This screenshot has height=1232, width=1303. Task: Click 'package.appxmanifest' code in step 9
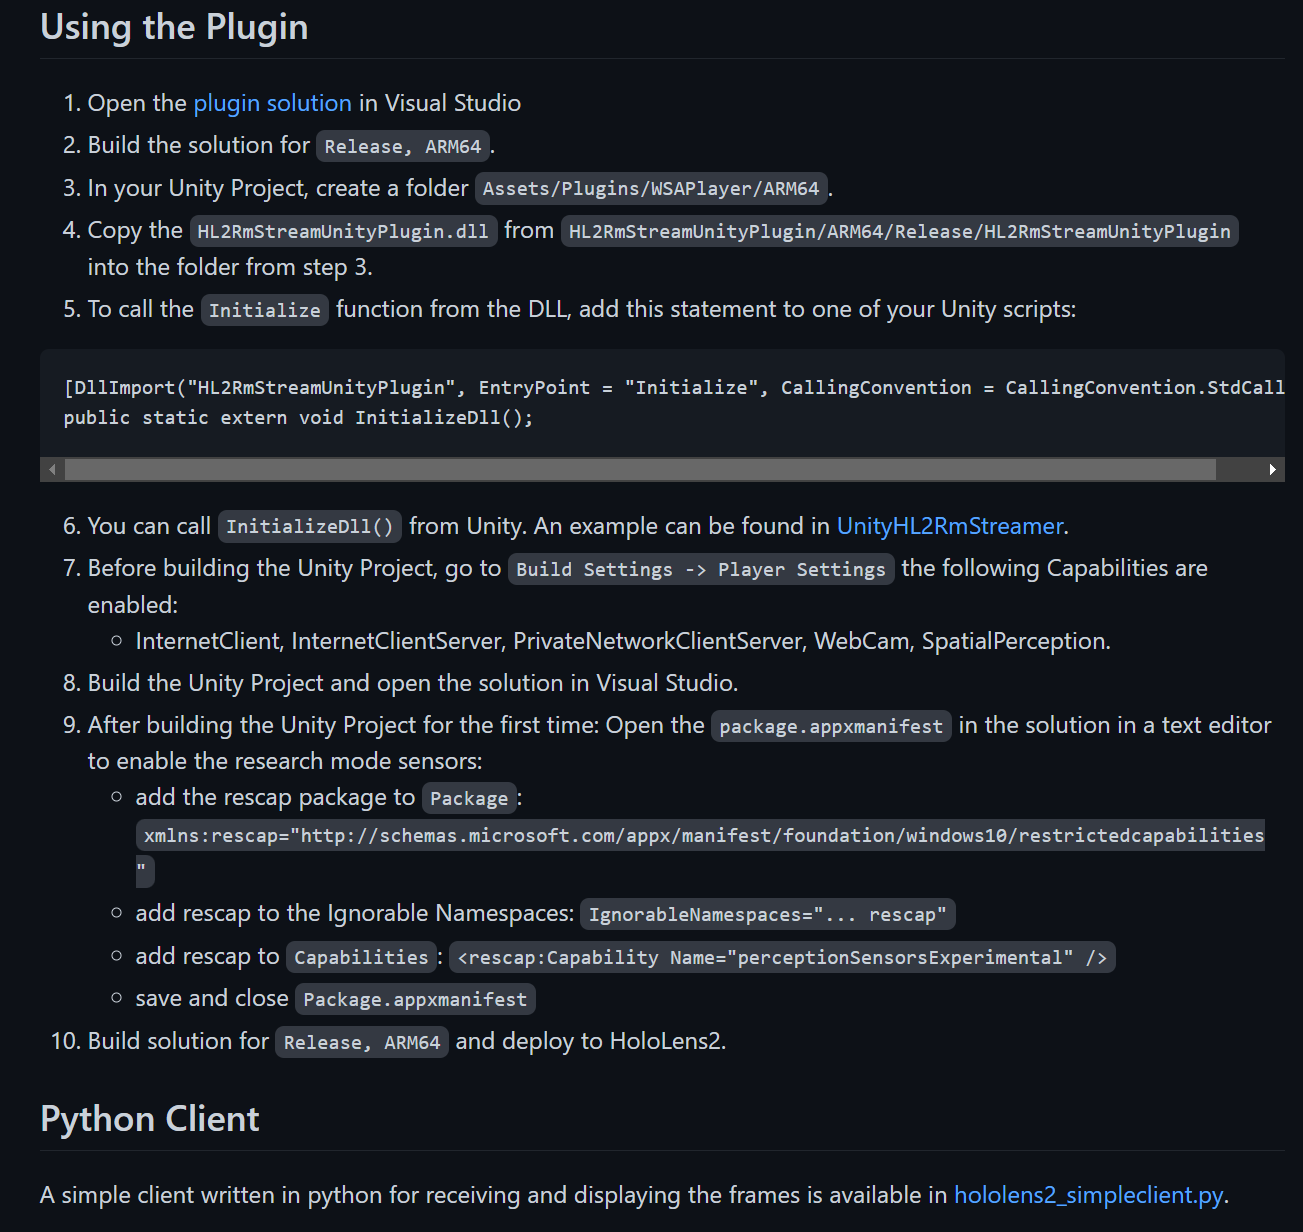coord(831,726)
